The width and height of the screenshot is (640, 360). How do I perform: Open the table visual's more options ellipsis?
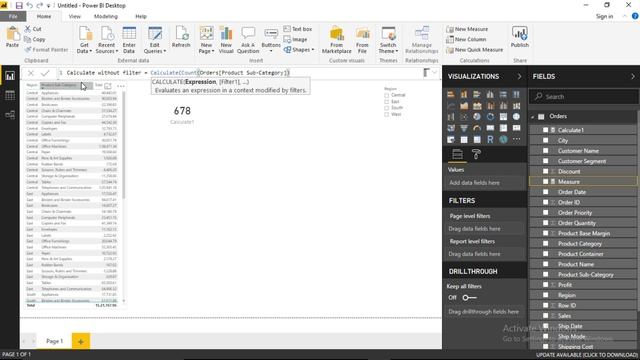click(x=121, y=86)
